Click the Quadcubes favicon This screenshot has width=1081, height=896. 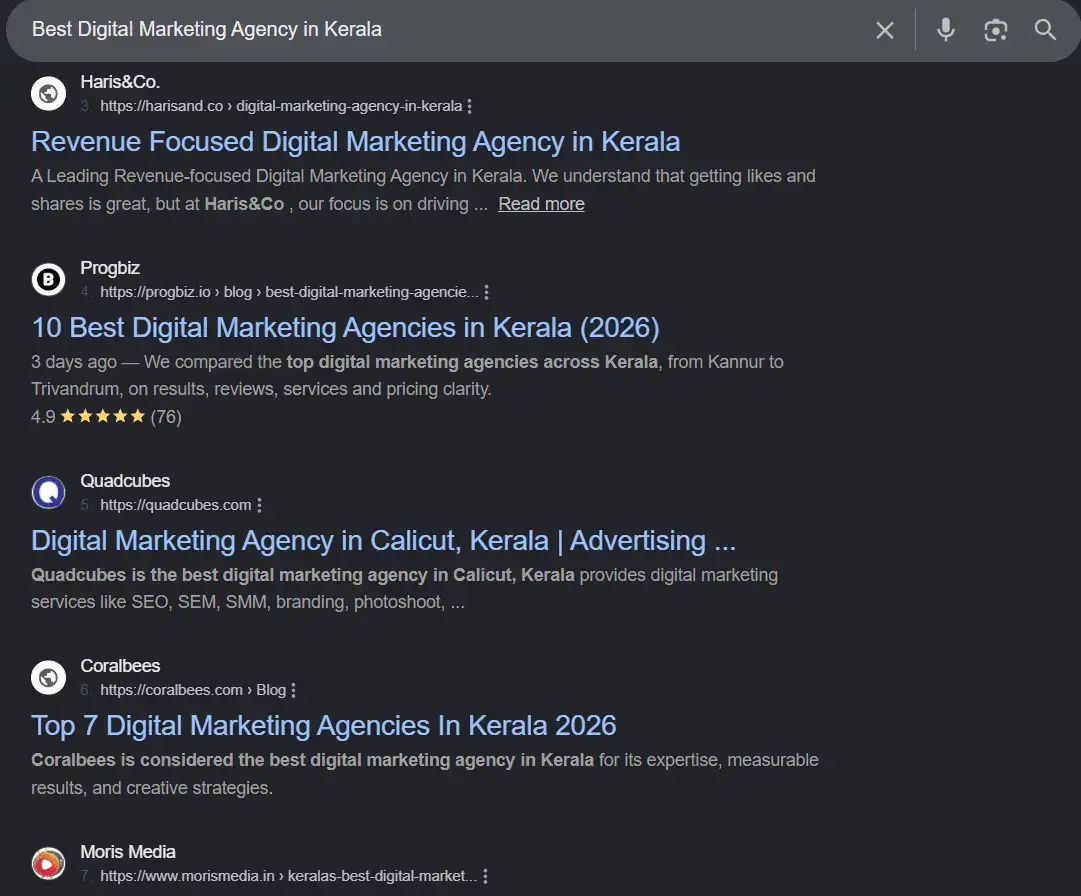48,492
